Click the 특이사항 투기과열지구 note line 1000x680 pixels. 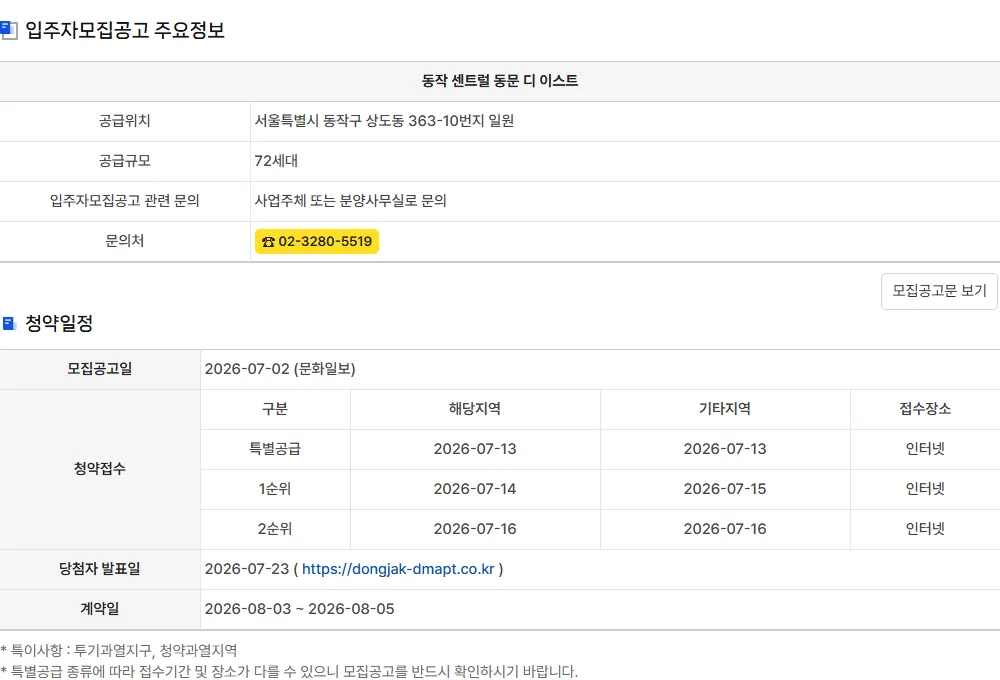(119, 651)
